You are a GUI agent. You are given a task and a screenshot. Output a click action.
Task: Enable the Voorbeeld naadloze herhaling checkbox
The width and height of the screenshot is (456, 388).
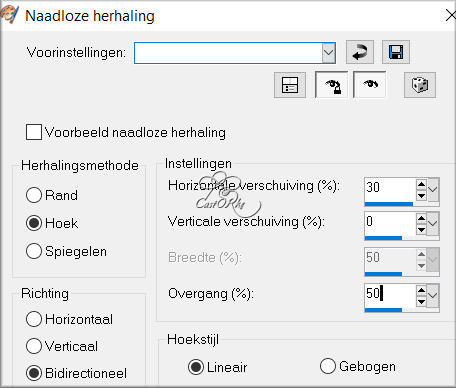[34, 132]
